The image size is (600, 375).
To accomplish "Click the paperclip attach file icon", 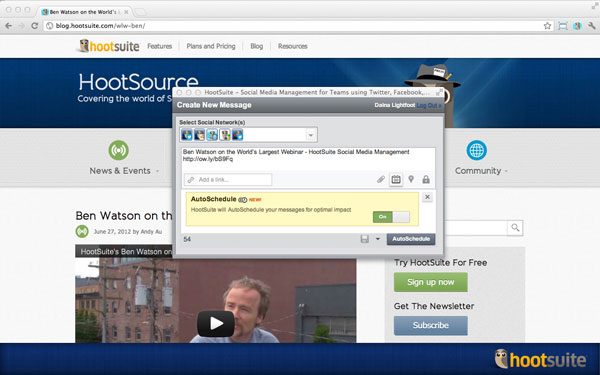I will pos(380,179).
